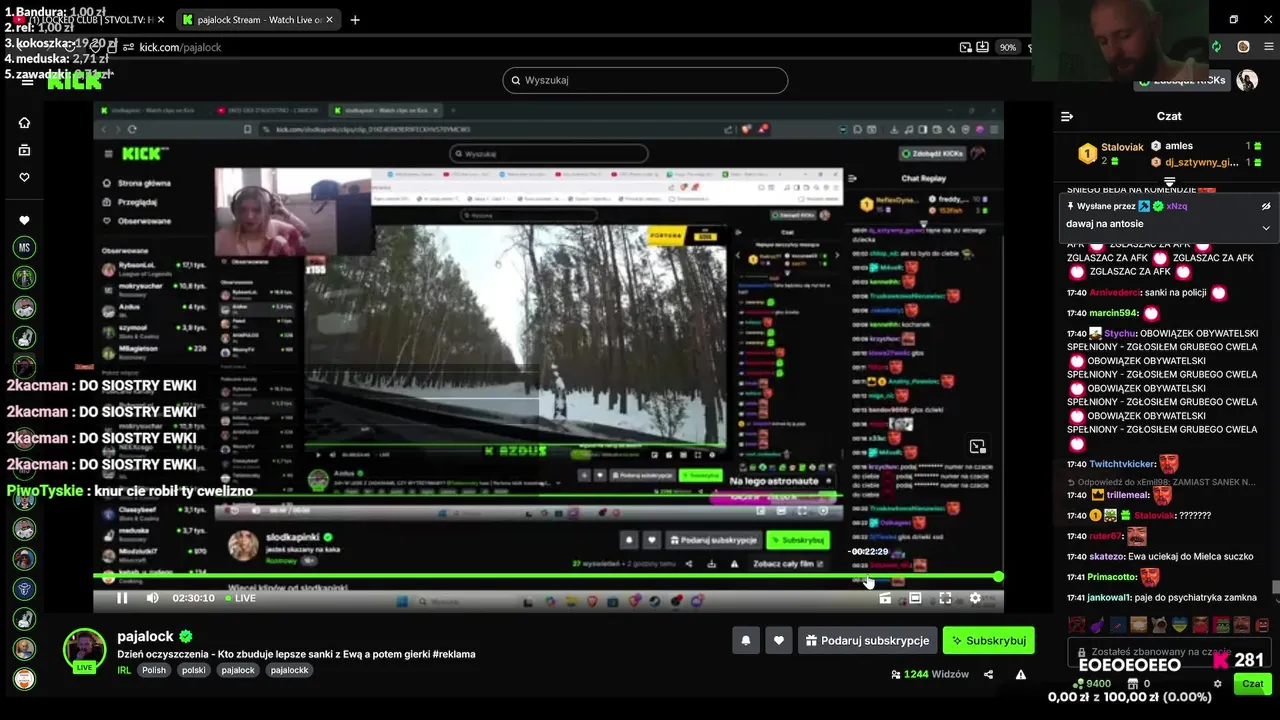Click username marcin594 in chat
The width and height of the screenshot is (1280, 720).
(1114, 313)
